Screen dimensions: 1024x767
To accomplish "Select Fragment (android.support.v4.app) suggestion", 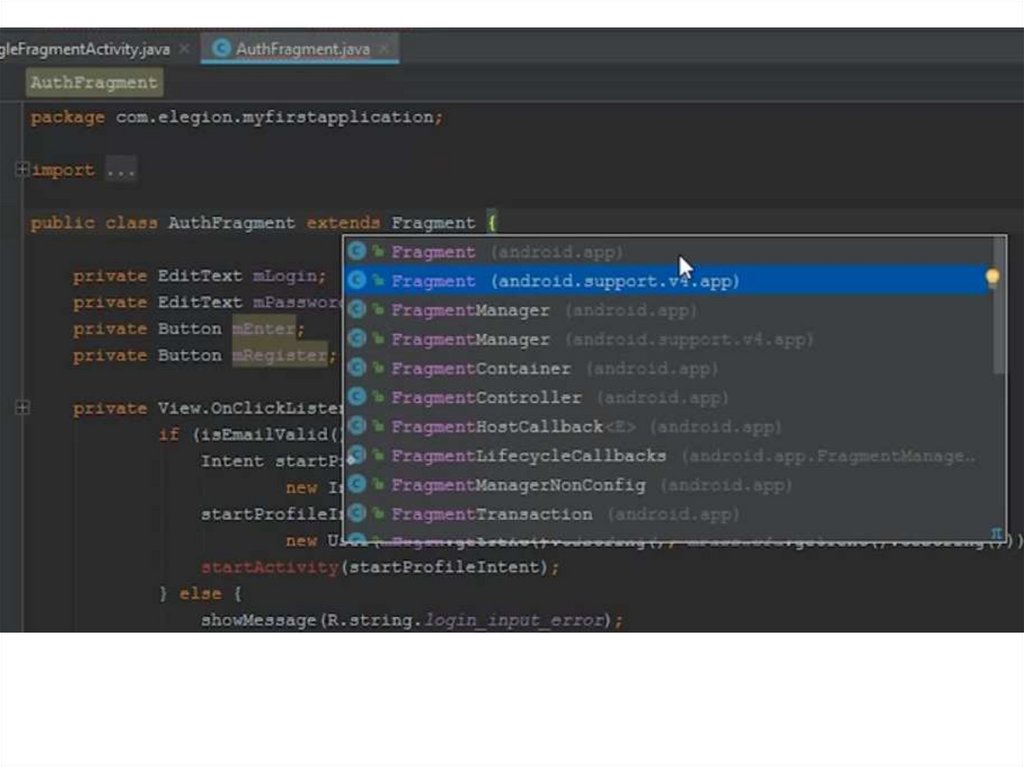I will [565, 281].
